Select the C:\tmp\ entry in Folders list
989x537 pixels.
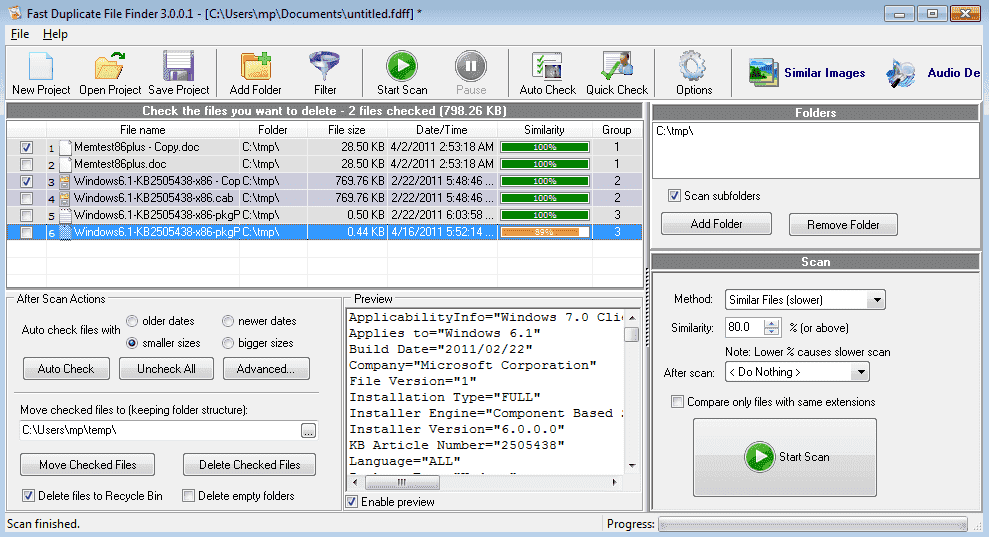coord(675,131)
